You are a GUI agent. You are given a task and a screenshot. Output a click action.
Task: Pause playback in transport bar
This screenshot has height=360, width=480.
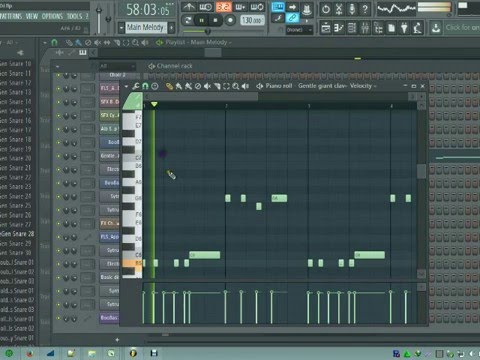201,20
